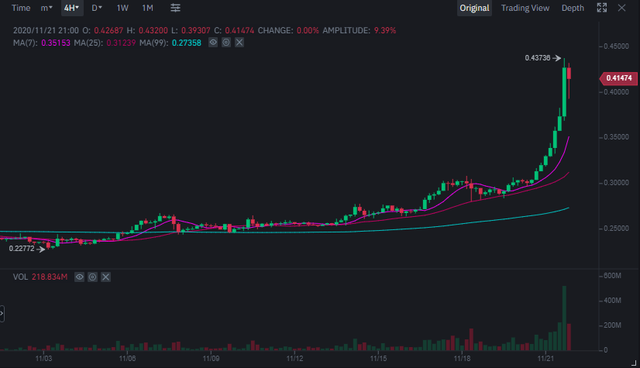Open chart indicator settings sliders icon
The width and height of the screenshot is (640, 368).
point(175,8)
